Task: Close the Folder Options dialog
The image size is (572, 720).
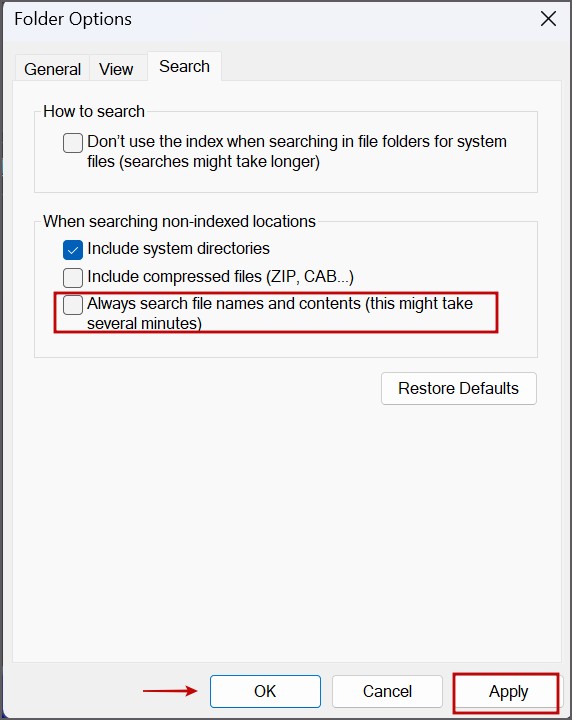Action: coord(548,19)
